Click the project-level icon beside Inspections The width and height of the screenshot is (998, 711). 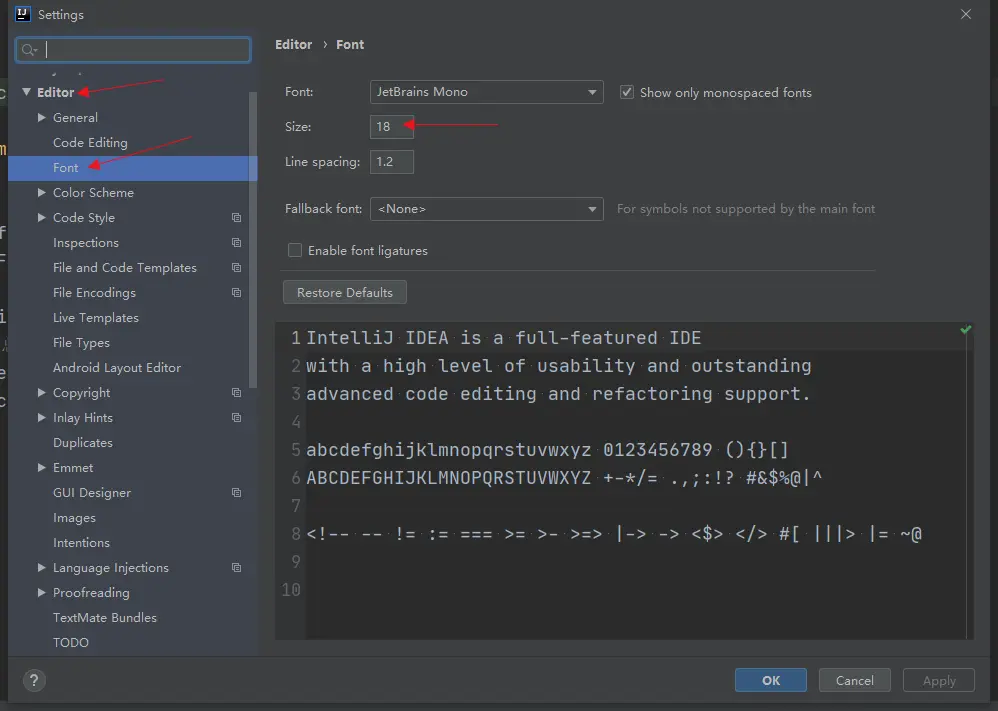click(x=237, y=243)
